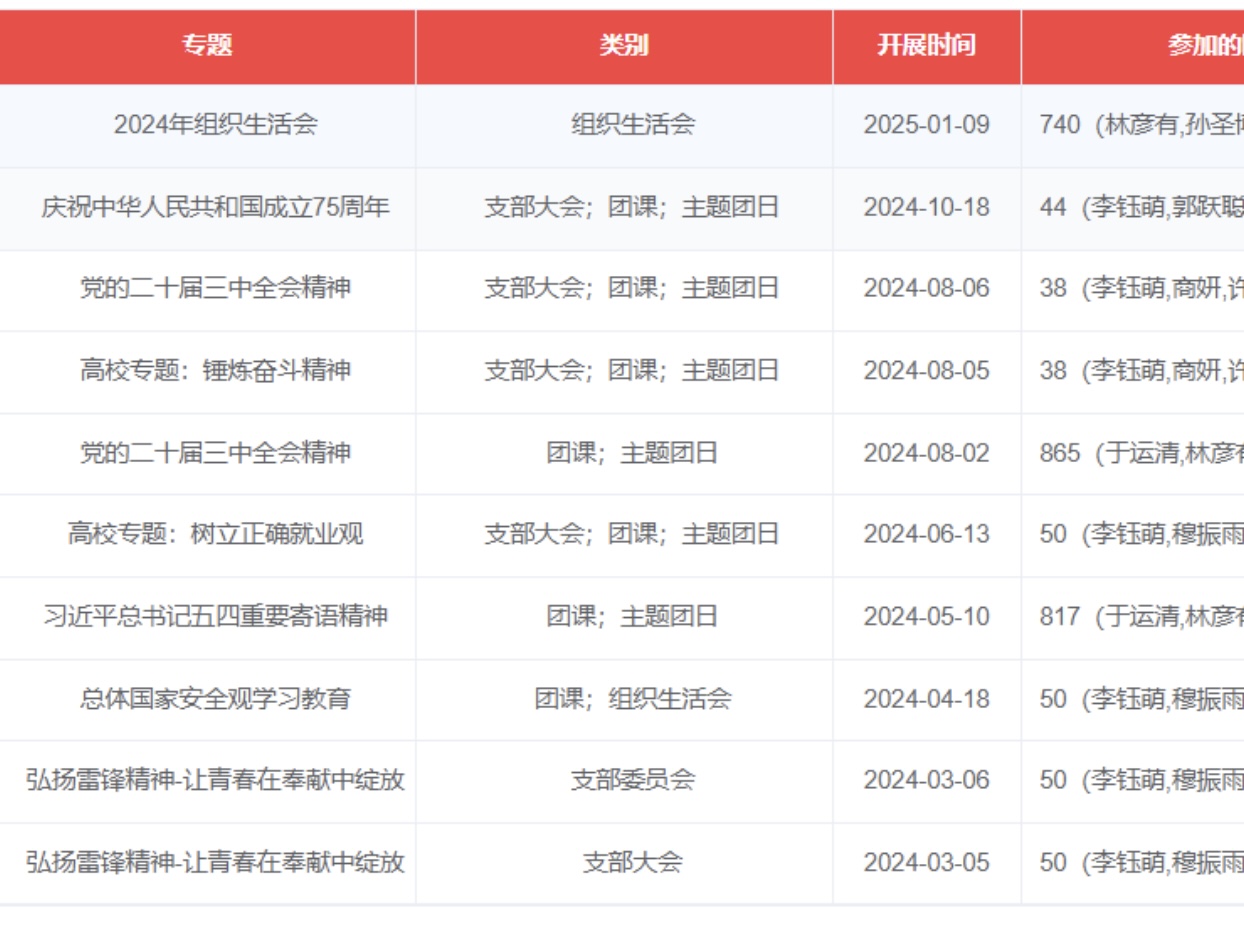Select 高校专题：树立正确就业观 topic
The image size is (1244, 933).
[x=215, y=534]
